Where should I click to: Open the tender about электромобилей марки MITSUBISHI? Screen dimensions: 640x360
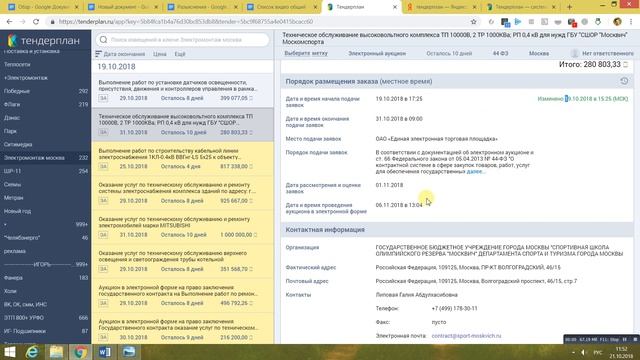[182, 227]
